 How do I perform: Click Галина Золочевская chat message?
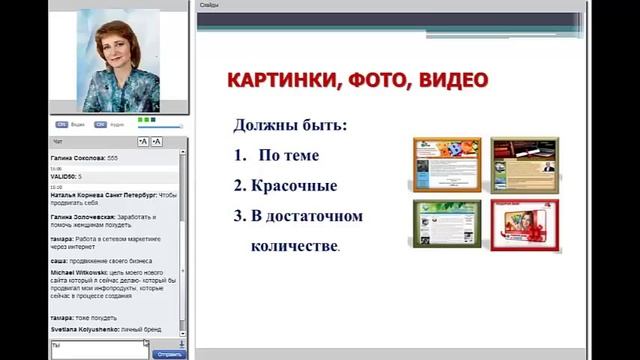[x=103, y=221]
